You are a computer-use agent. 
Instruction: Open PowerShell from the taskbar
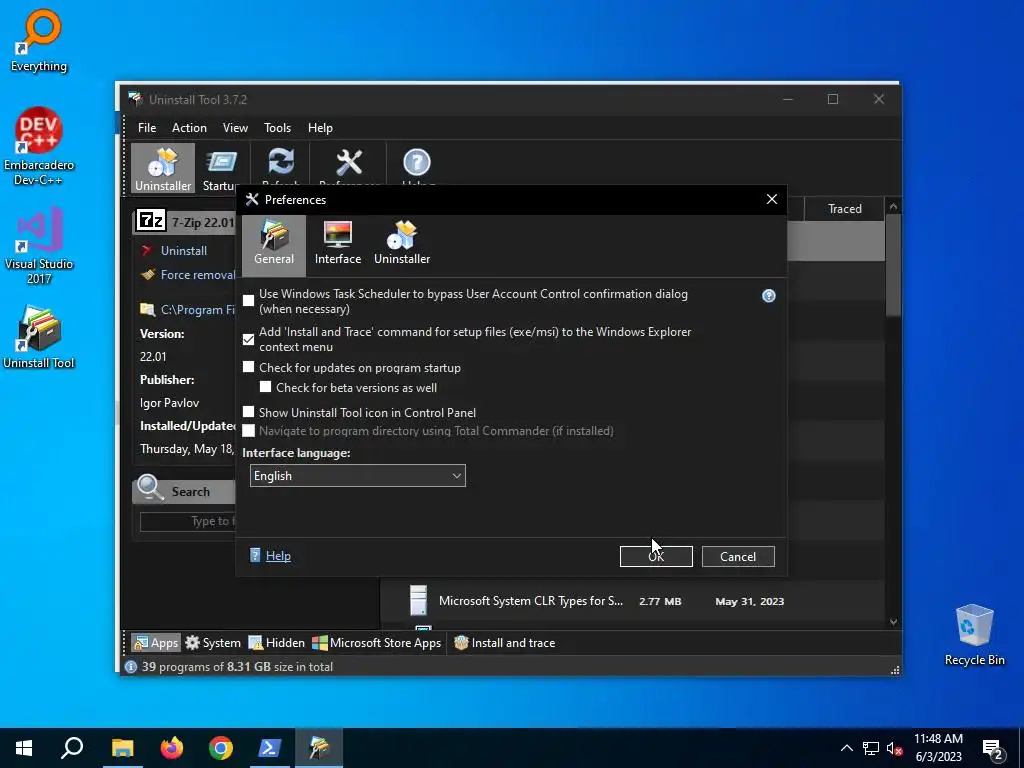(270, 748)
